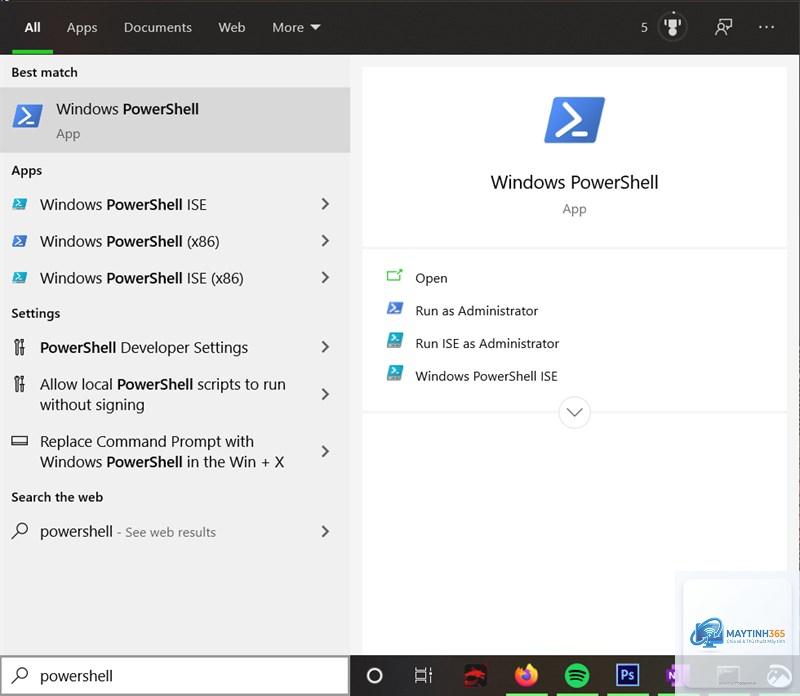Click 'Windows PowerShell (x86)' result text
This screenshot has width=800, height=696.
point(130,241)
